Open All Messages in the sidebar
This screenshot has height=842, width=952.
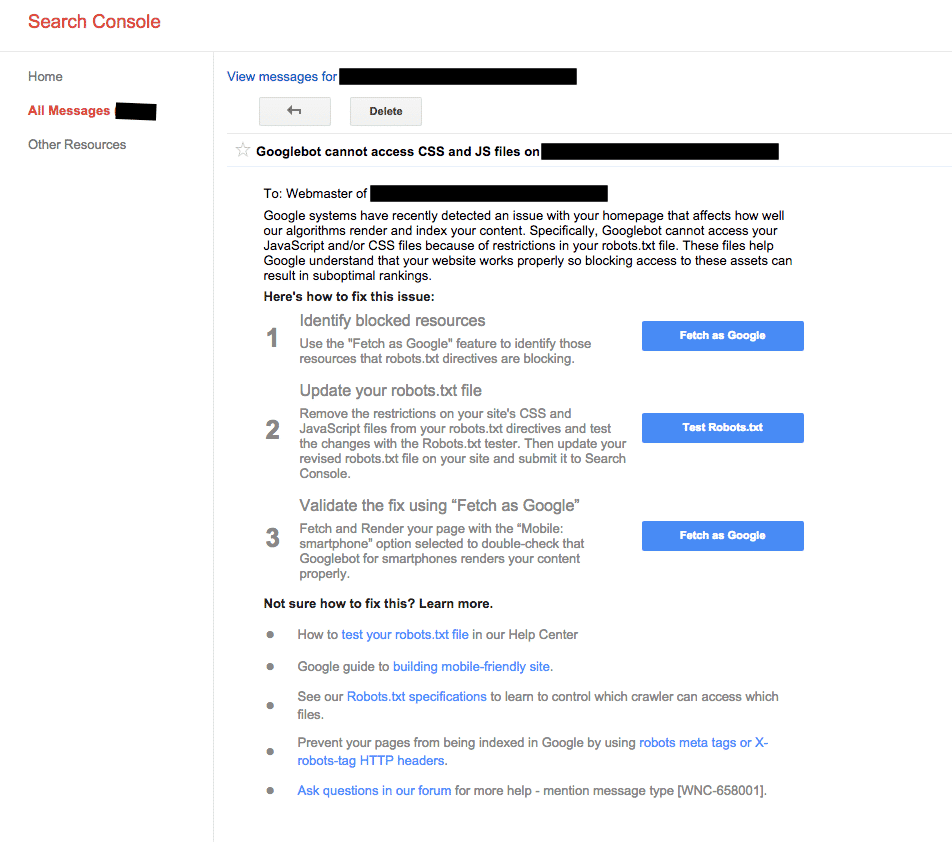click(x=69, y=110)
